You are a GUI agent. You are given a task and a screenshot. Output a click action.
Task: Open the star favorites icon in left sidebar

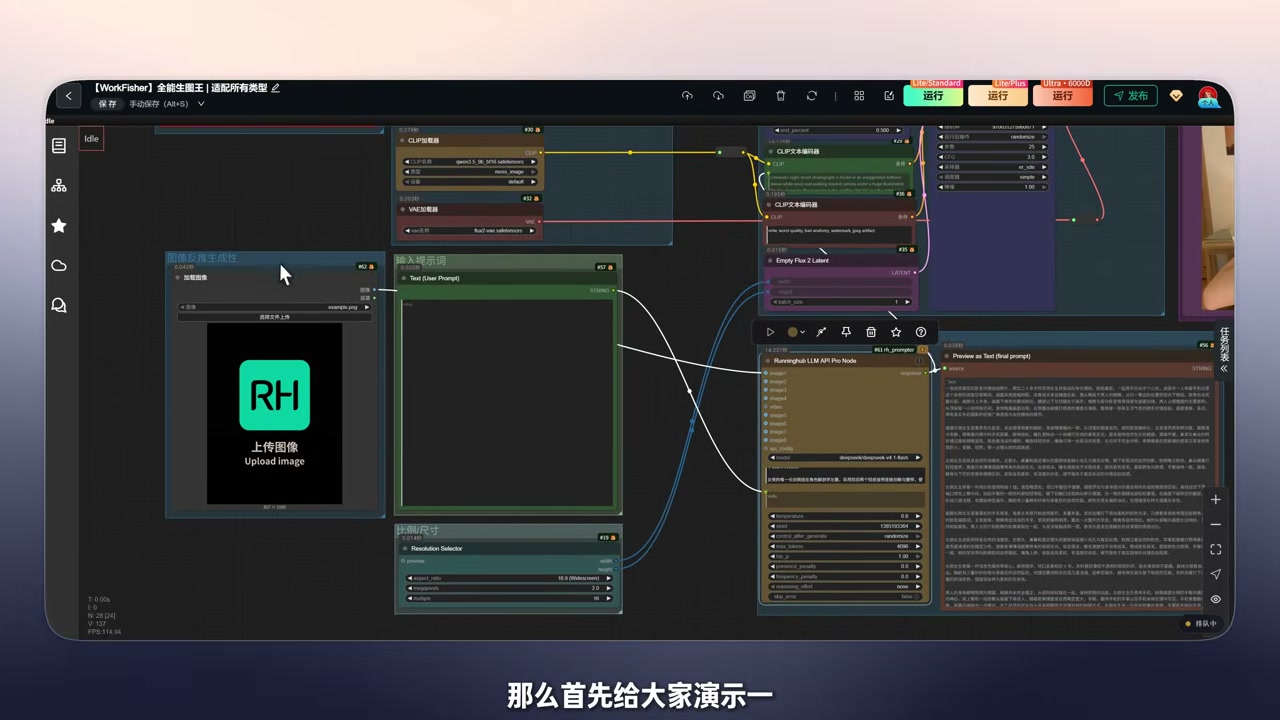pyautogui.click(x=59, y=226)
